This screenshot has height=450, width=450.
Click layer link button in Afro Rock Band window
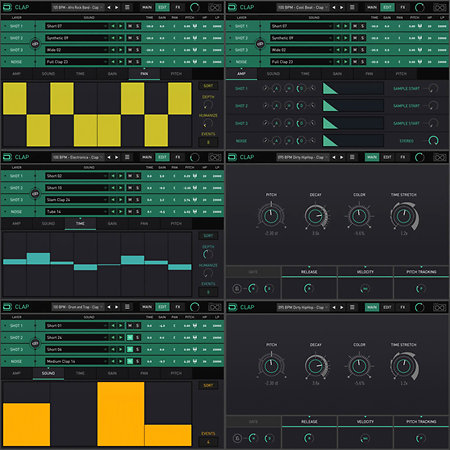click(x=35, y=44)
